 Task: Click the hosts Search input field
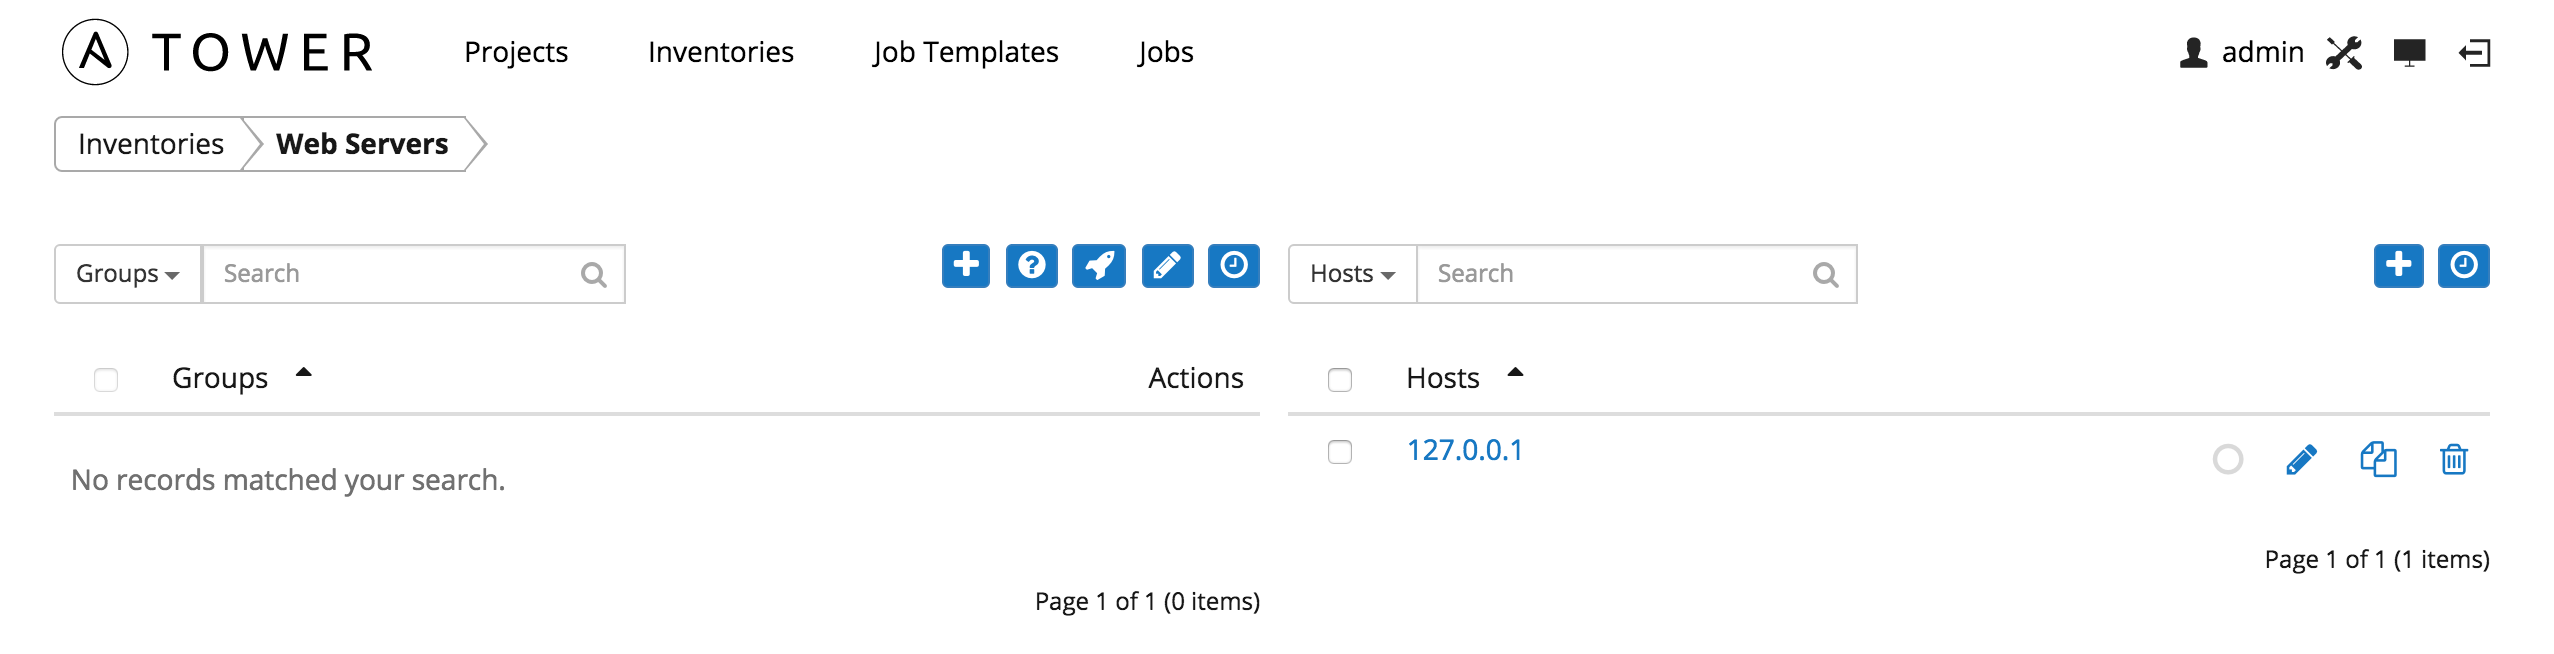pyautogui.click(x=1637, y=274)
